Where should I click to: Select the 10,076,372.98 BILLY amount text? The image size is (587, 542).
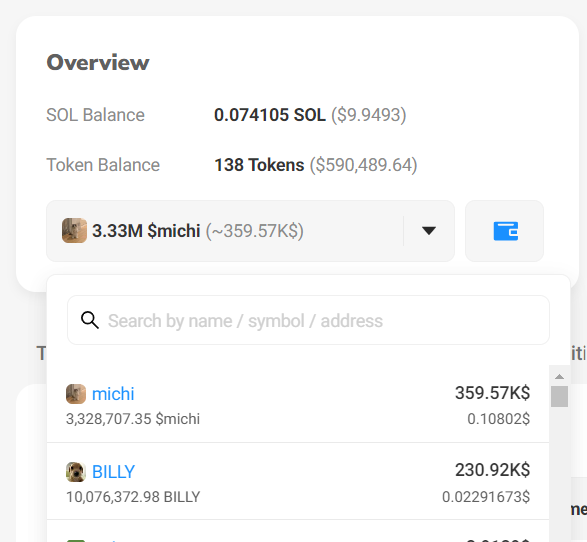133,497
